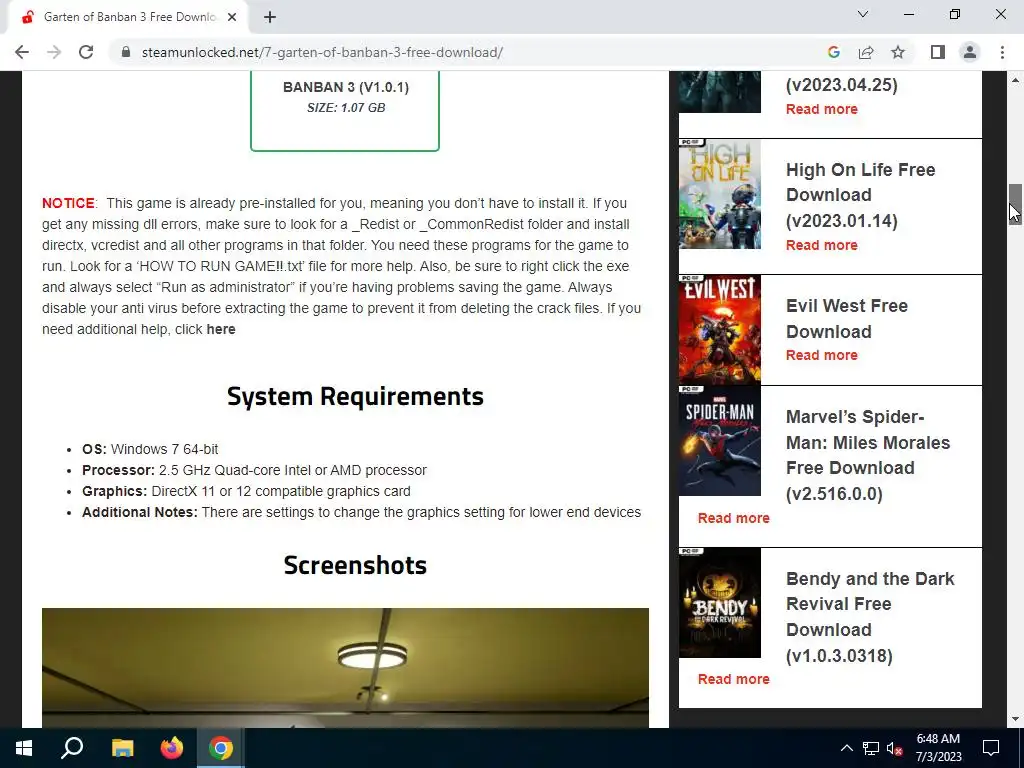Open the Windows Start menu
Viewport: 1024px width, 768px height.
[24, 748]
